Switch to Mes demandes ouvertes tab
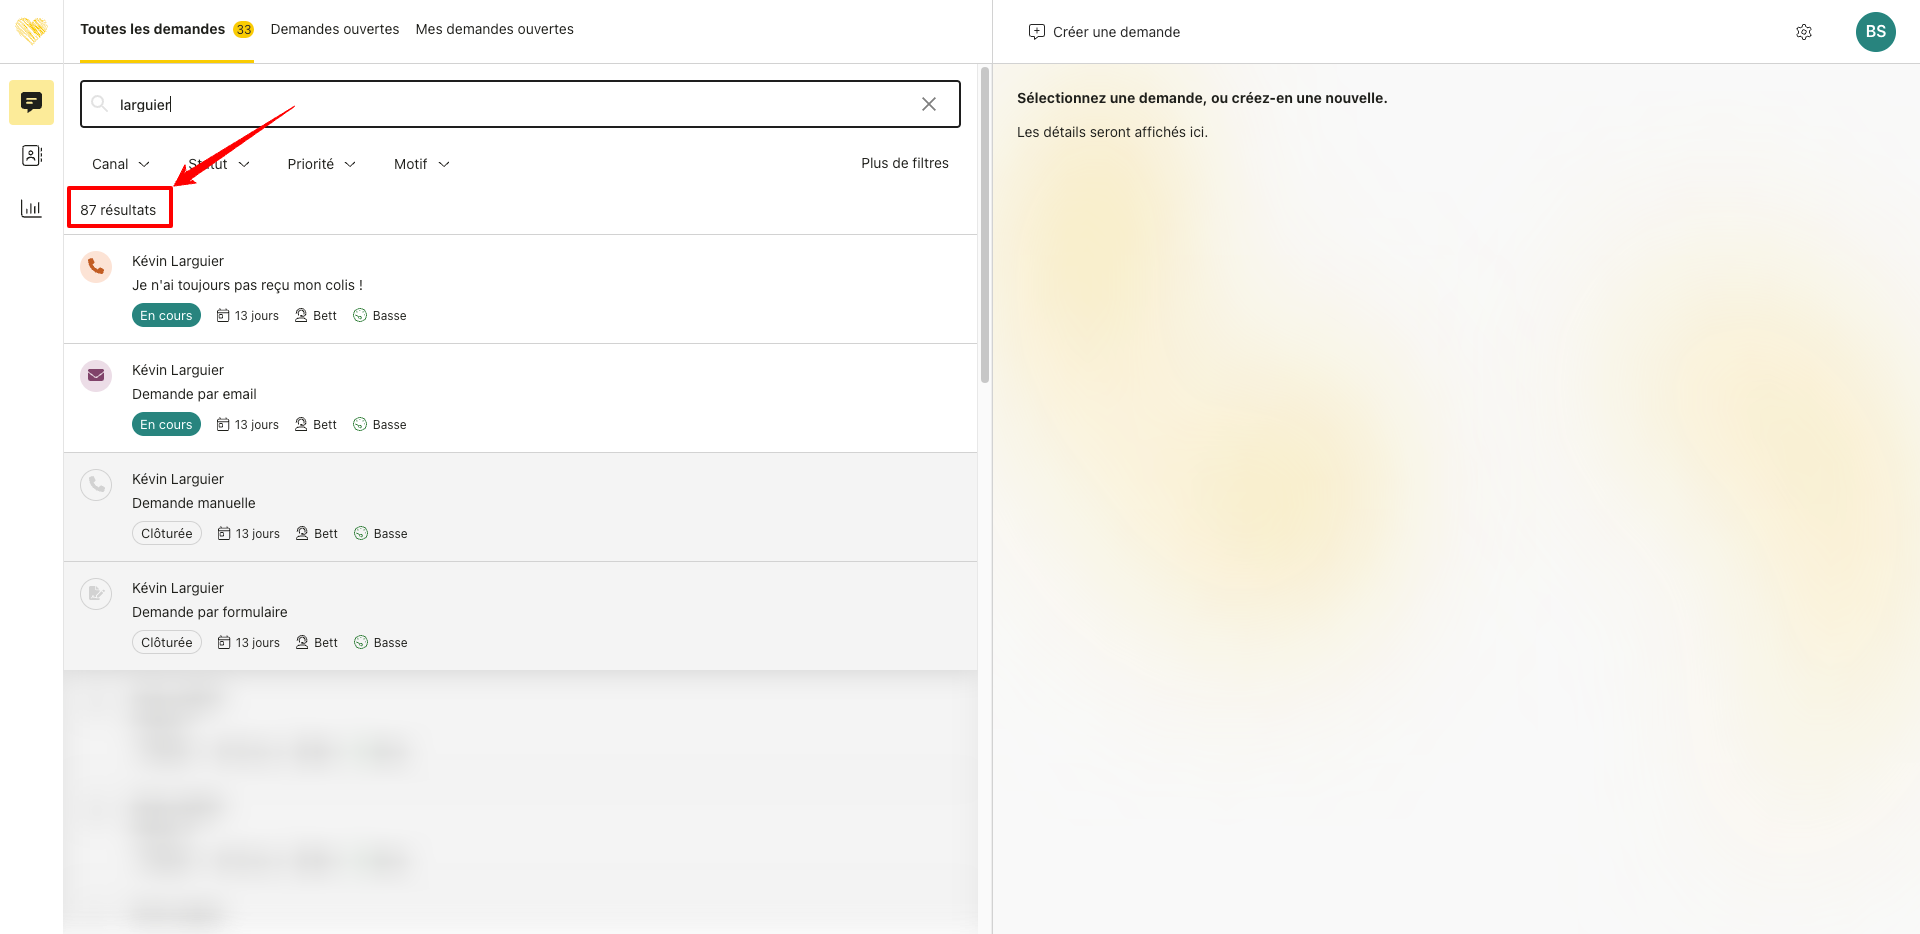The height and width of the screenshot is (934, 1920). (x=494, y=29)
